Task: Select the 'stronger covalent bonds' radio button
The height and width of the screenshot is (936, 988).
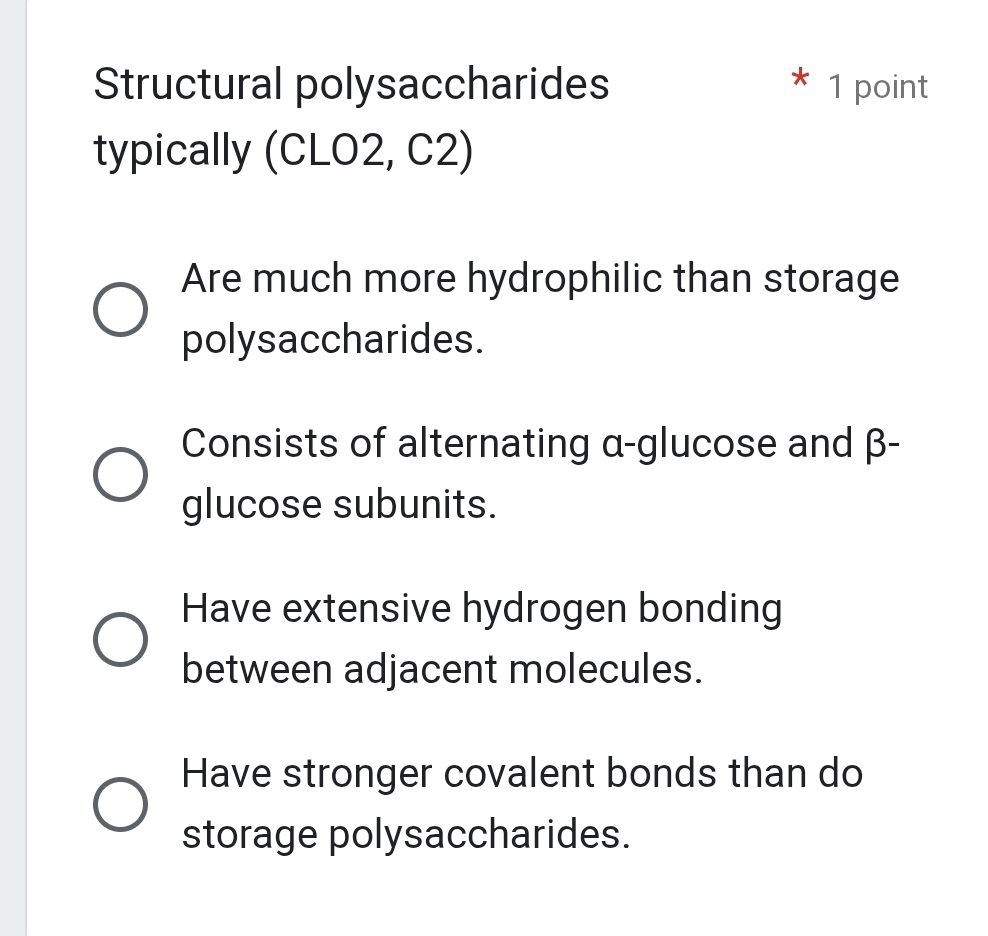Action: tap(122, 803)
